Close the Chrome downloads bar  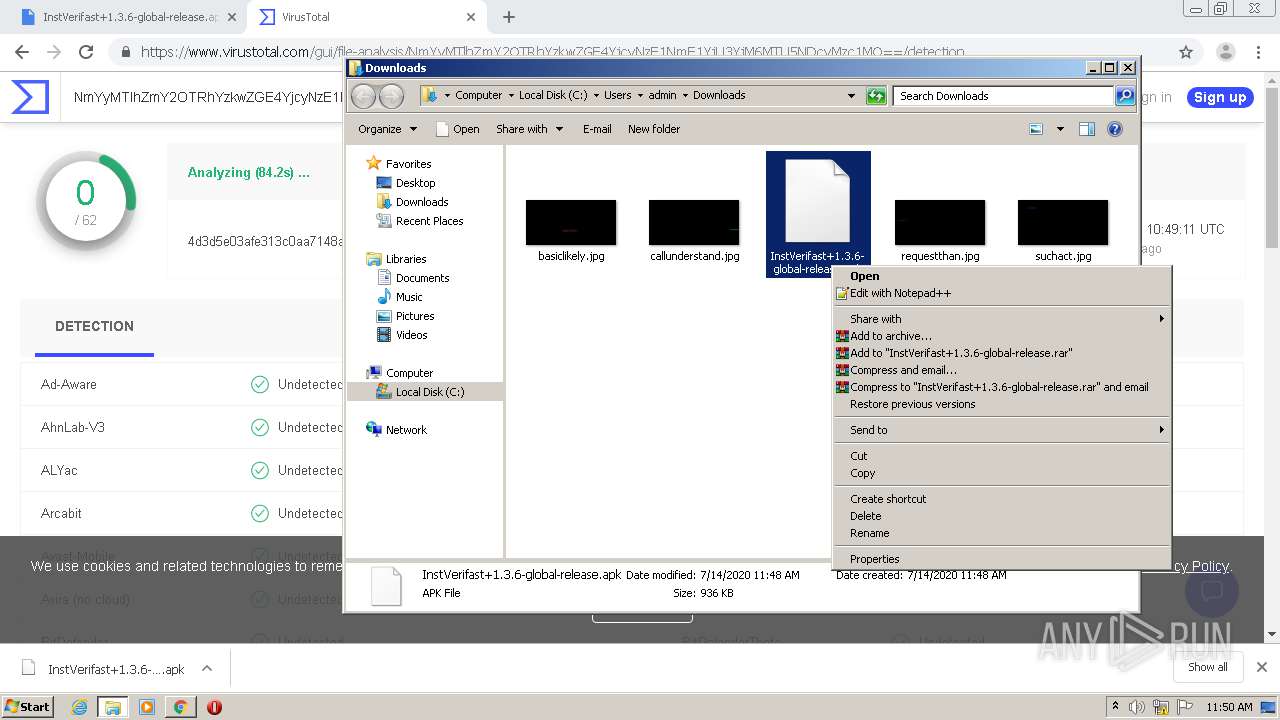(1262, 667)
